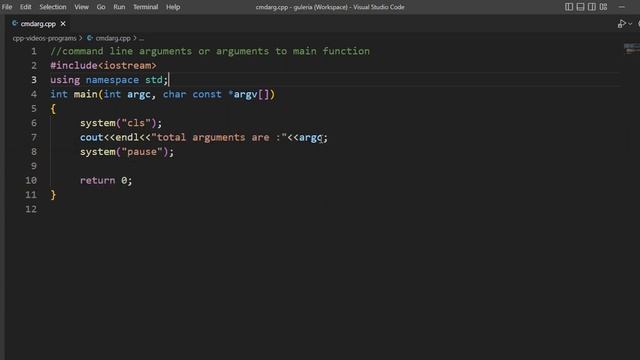Open the Run menu
This screenshot has width=640, height=360.
(119, 7)
